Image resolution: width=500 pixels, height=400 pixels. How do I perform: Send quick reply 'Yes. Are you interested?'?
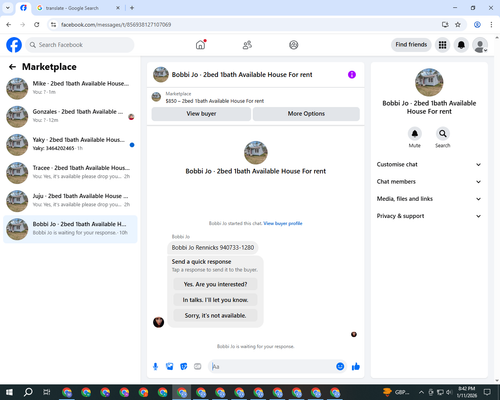(x=215, y=284)
